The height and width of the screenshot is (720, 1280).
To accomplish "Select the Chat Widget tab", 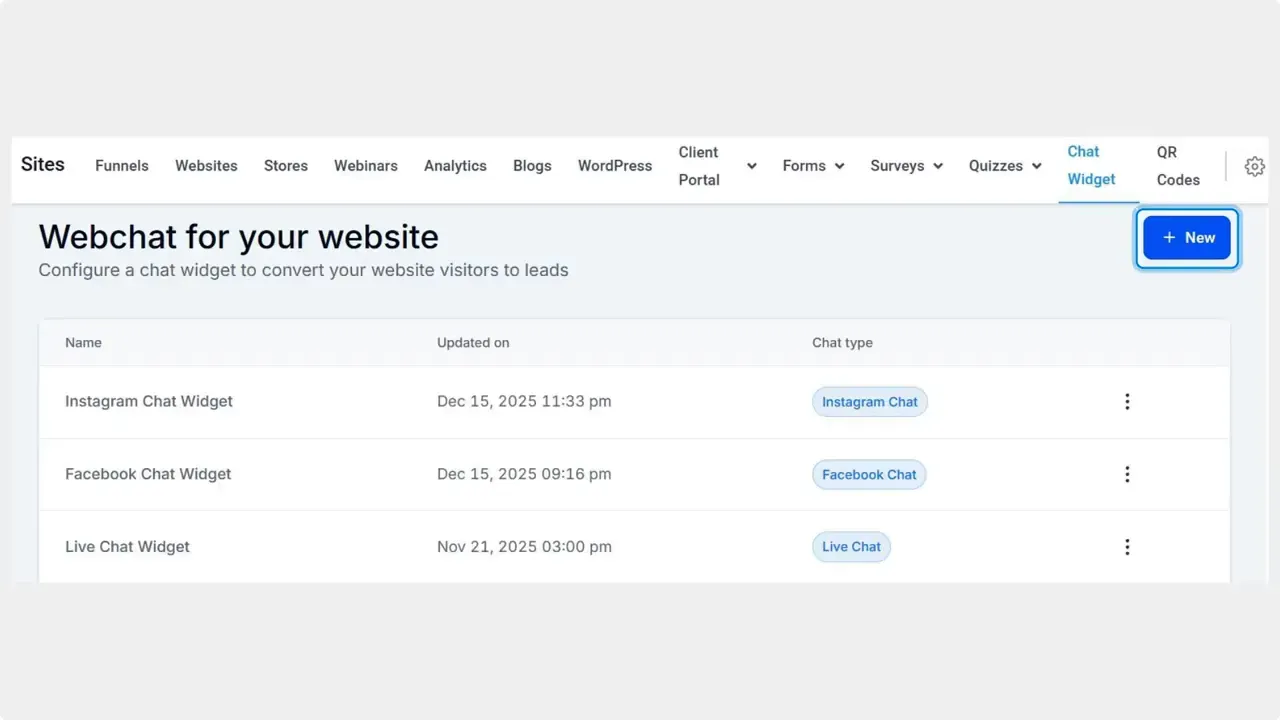I will (x=1090, y=166).
